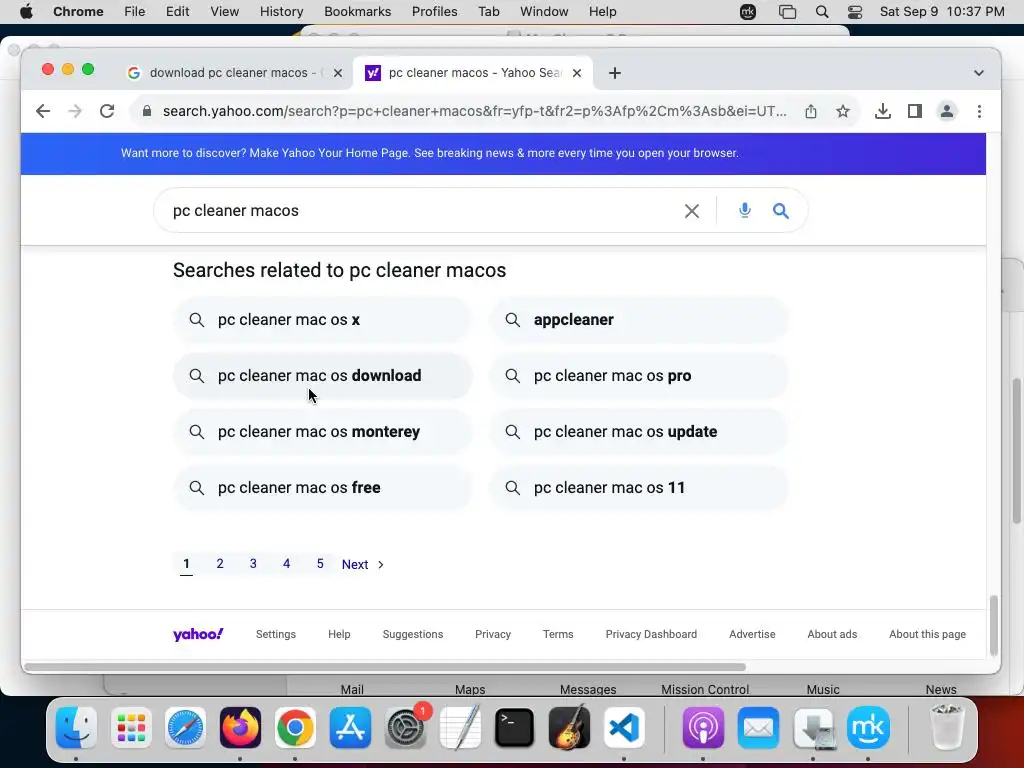The width and height of the screenshot is (1024, 768).
Task: Open Help link in footer
Action: (x=339, y=634)
